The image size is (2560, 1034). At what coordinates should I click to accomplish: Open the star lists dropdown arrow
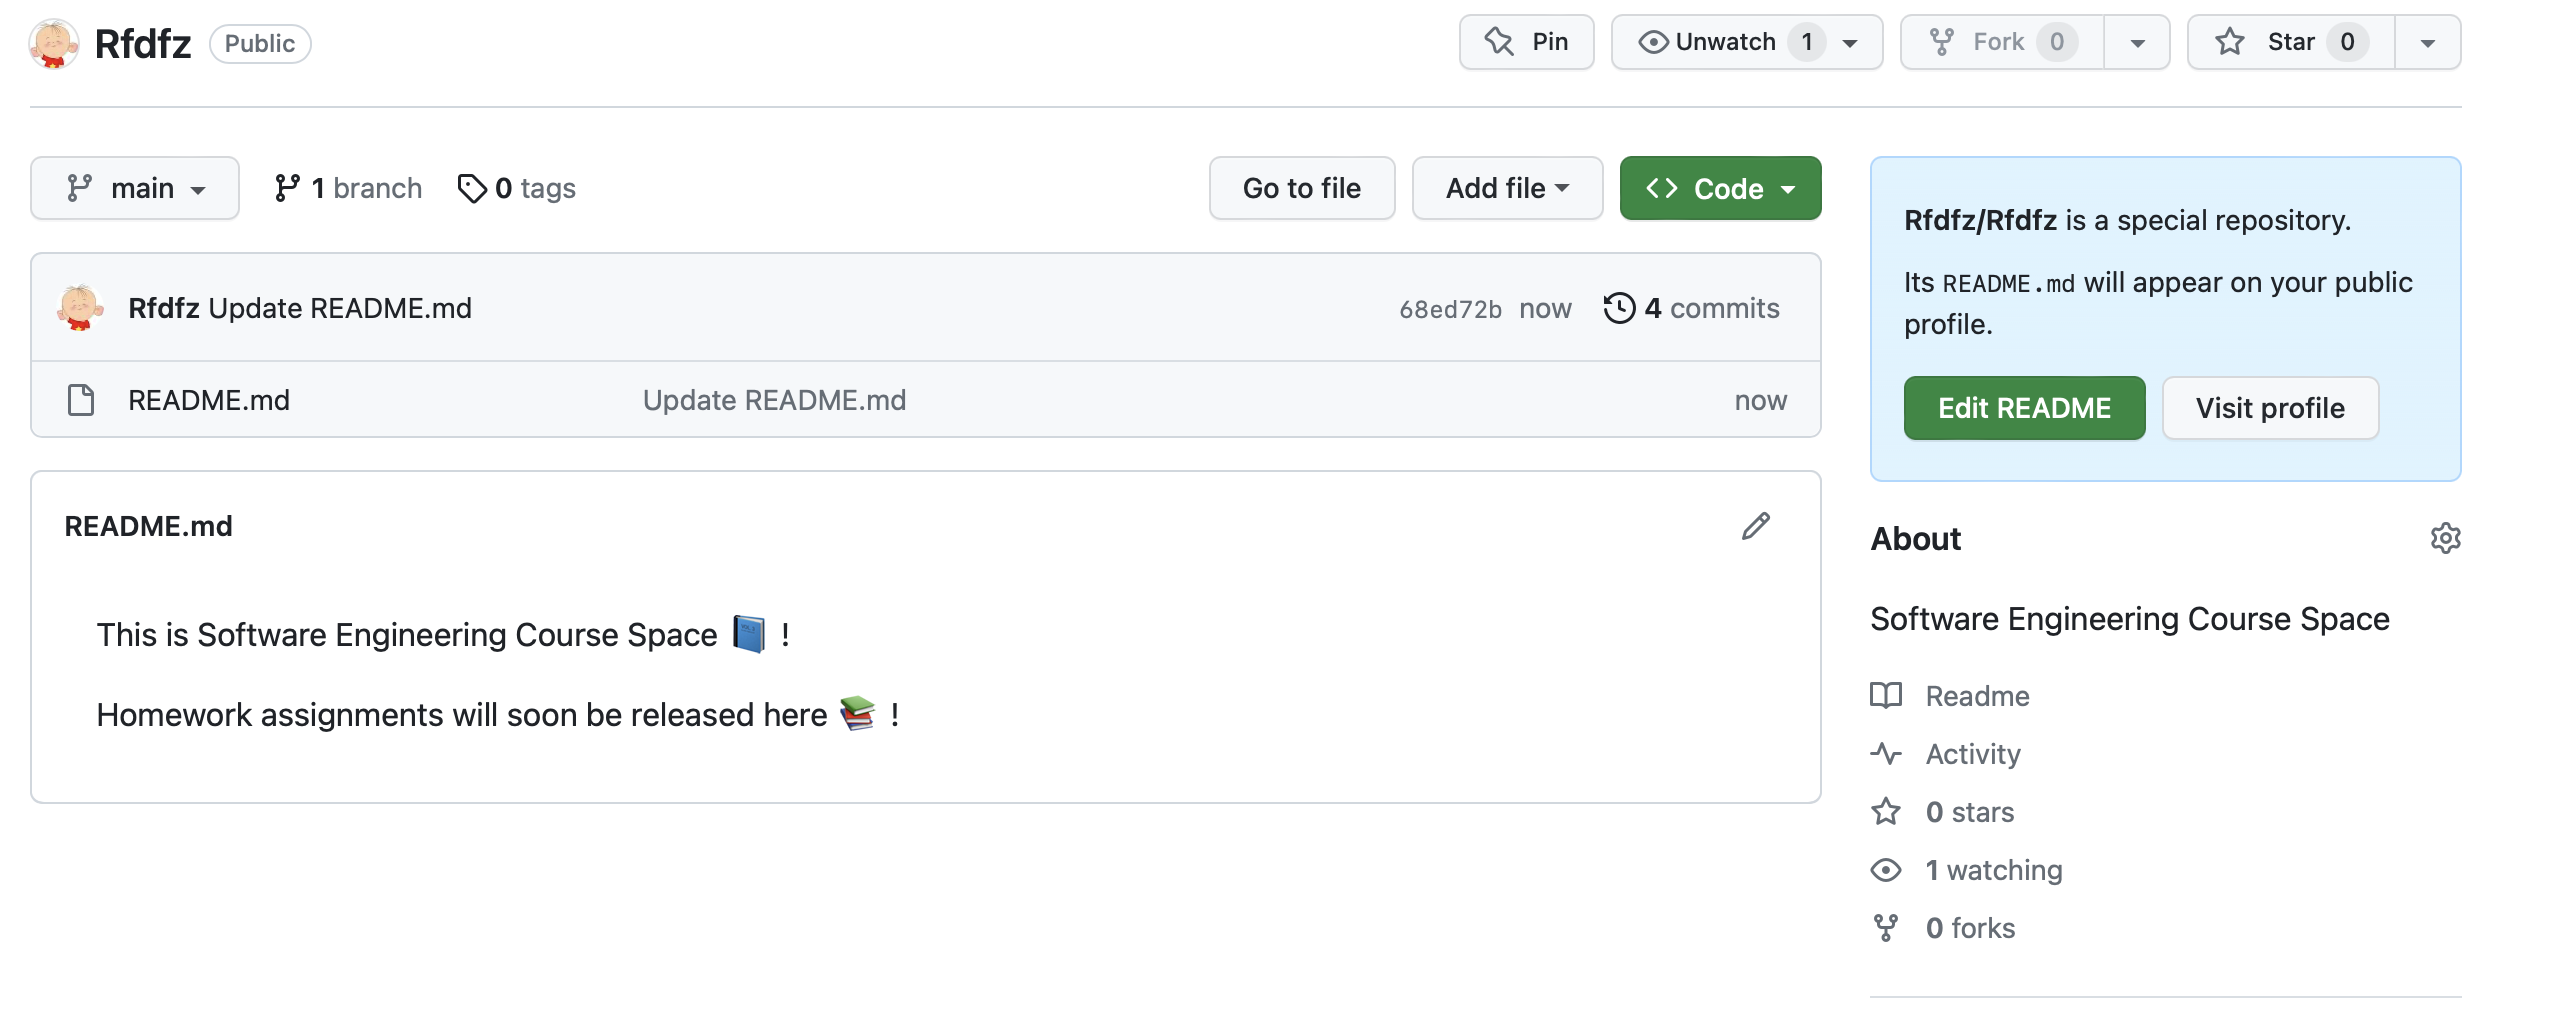point(2427,42)
